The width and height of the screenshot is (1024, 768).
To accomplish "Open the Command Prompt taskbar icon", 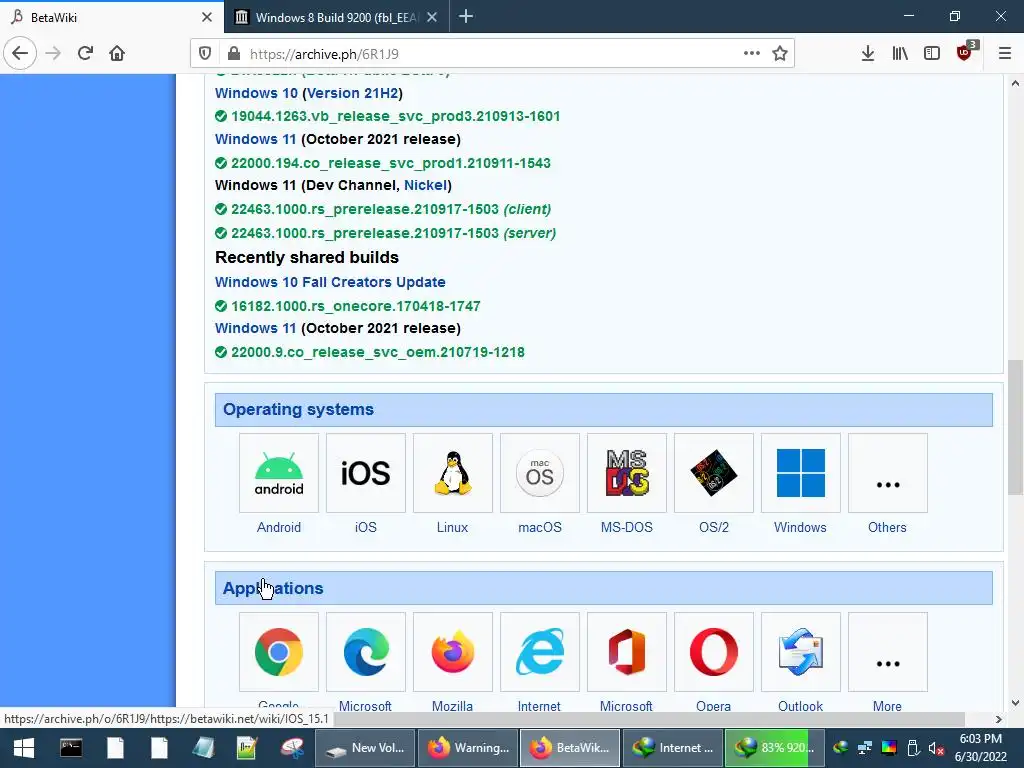I will pos(71,748).
